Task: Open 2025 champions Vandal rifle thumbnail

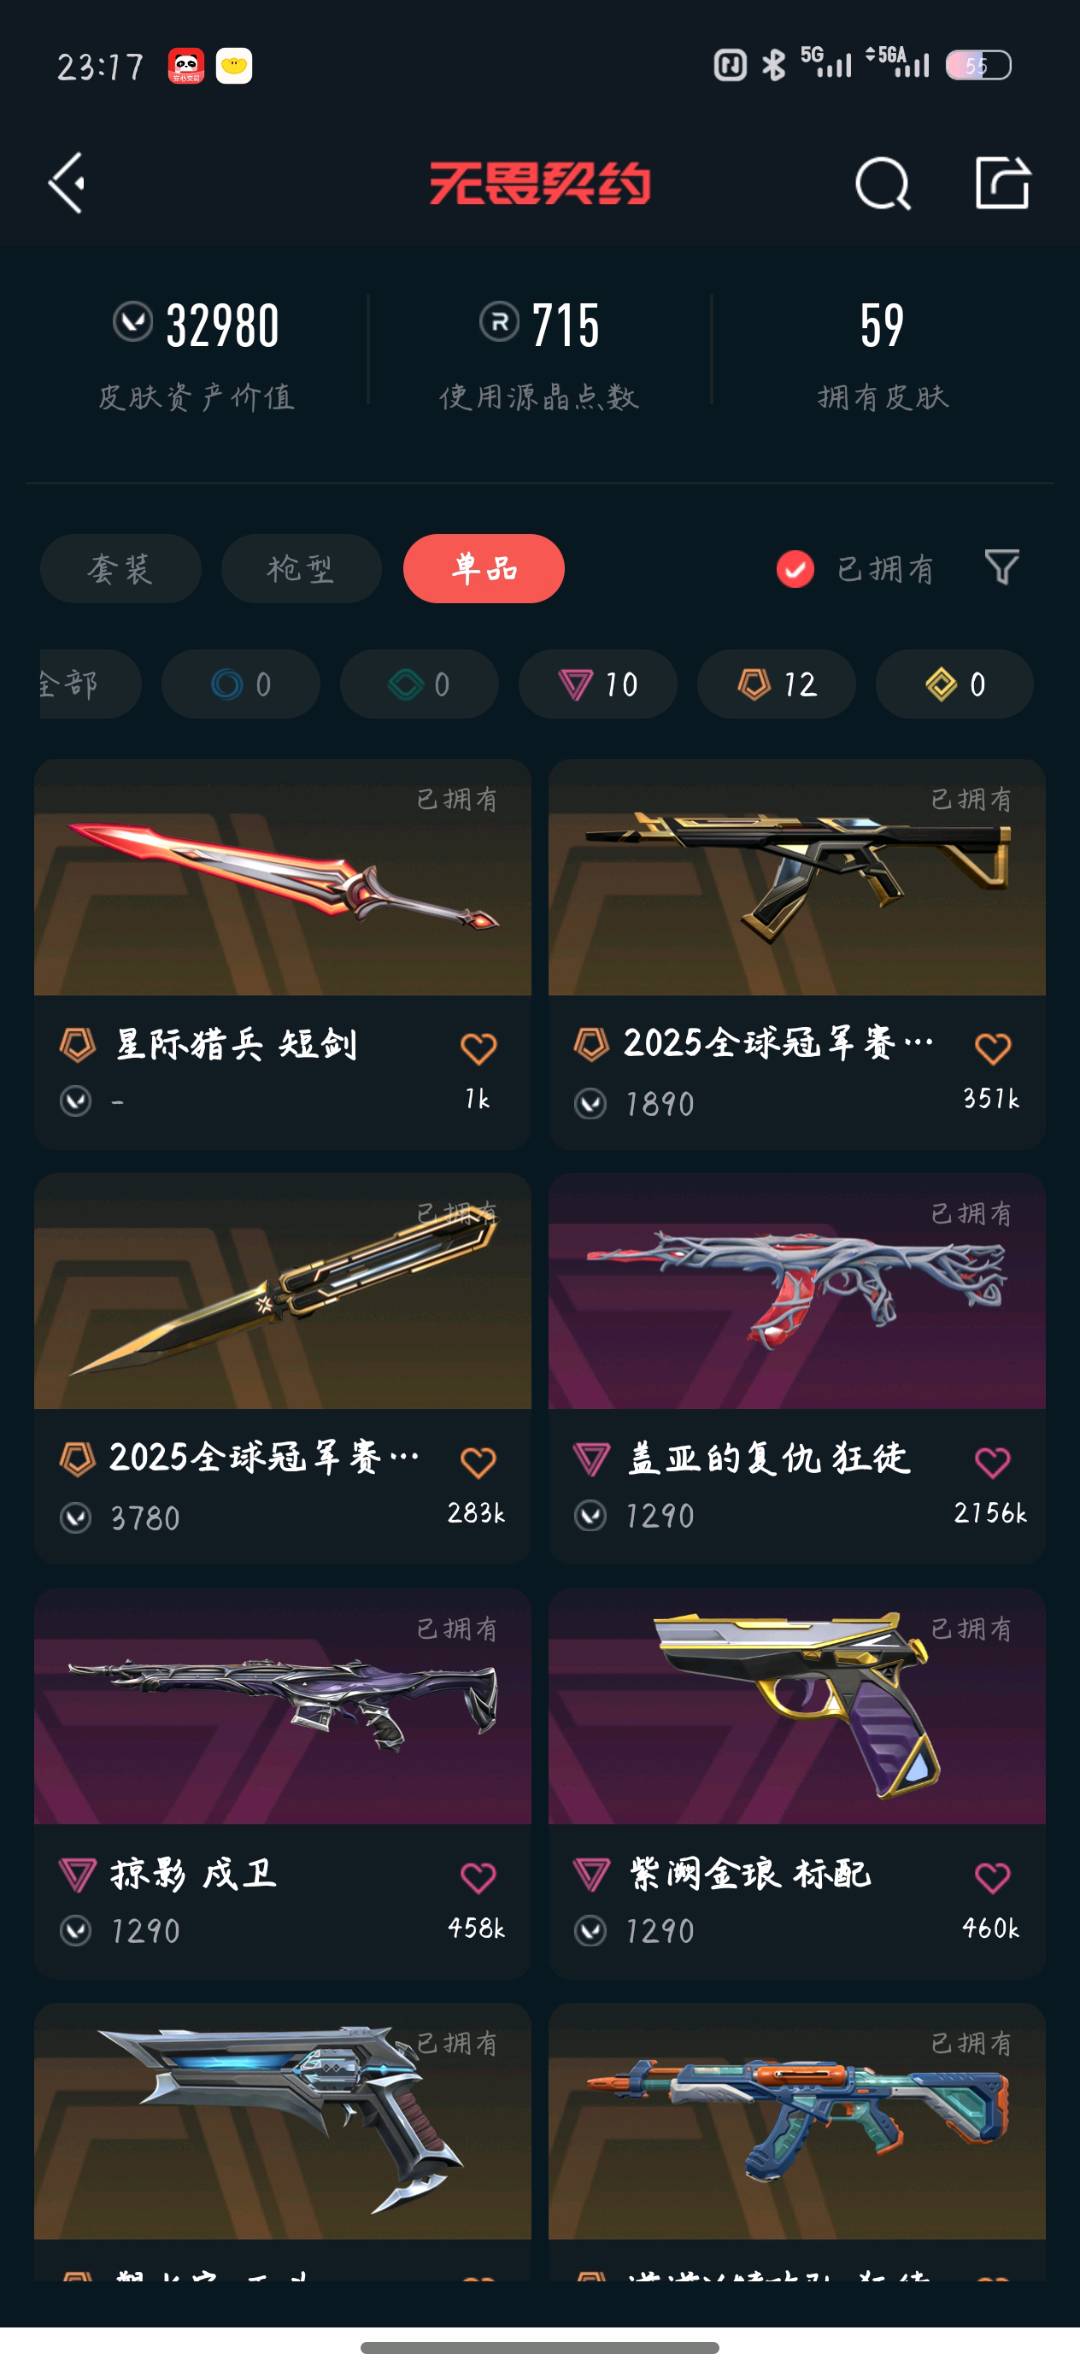Action: tap(797, 877)
